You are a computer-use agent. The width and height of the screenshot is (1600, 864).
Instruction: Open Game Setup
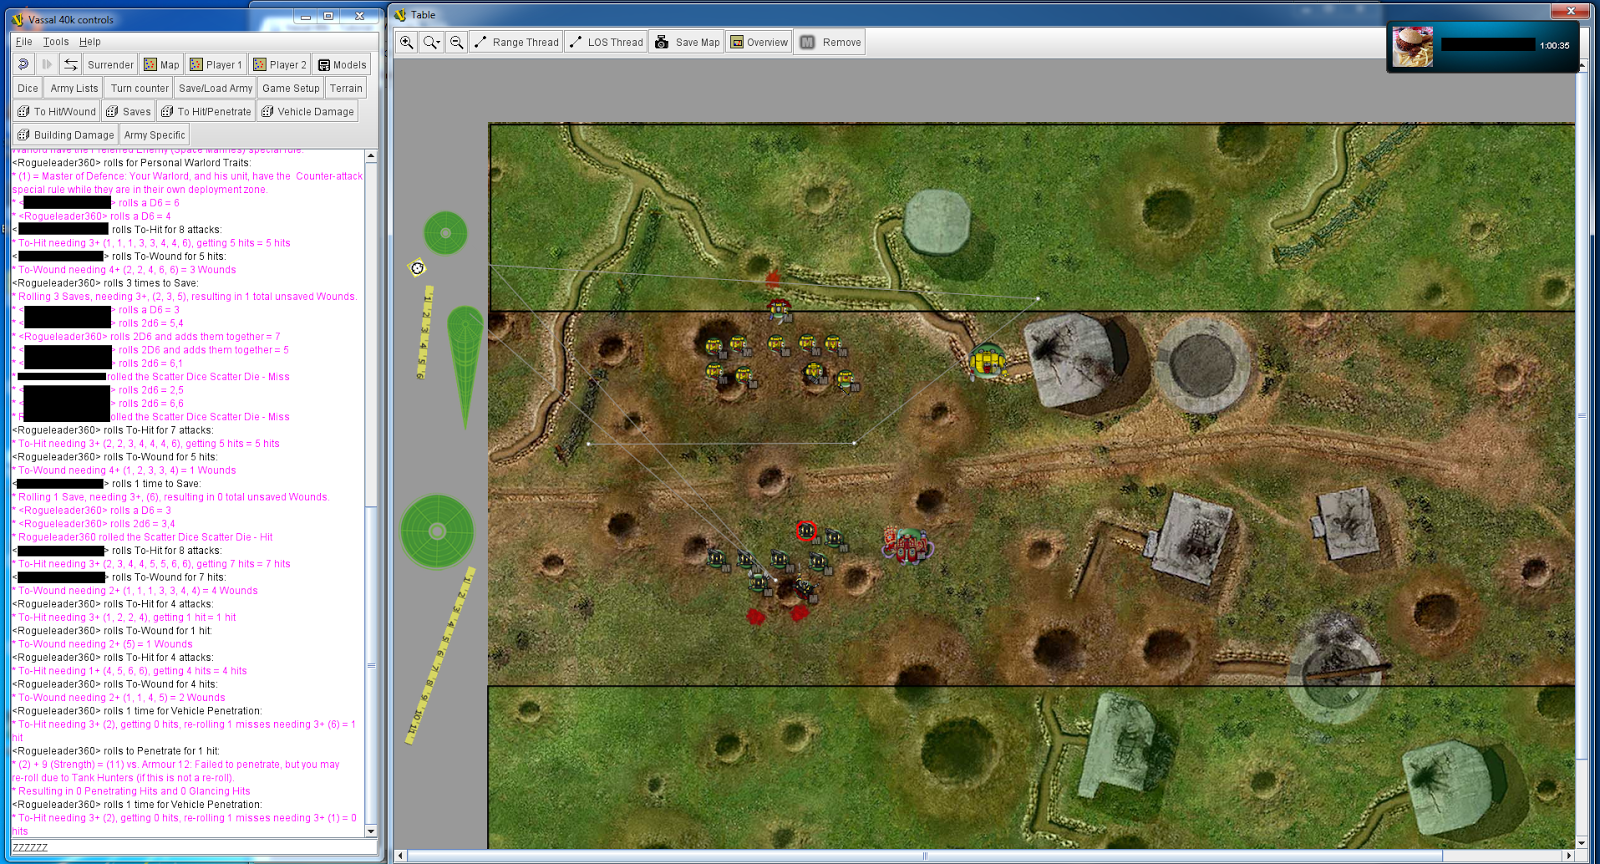pyautogui.click(x=291, y=88)
